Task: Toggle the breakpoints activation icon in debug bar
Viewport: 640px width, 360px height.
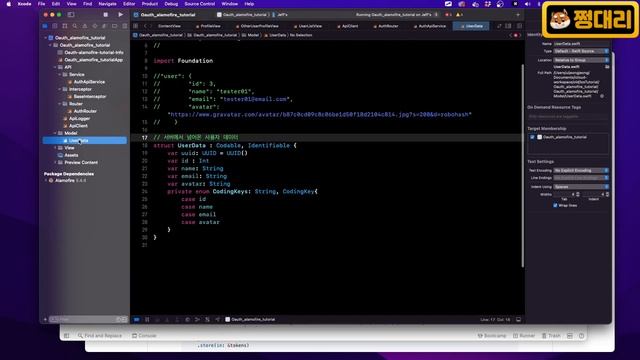Action: pyautogui.click(x=137, y=320)
